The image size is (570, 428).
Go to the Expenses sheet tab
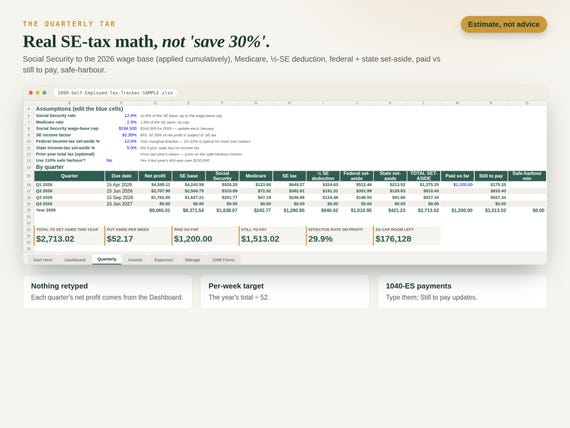pos(164,260)
